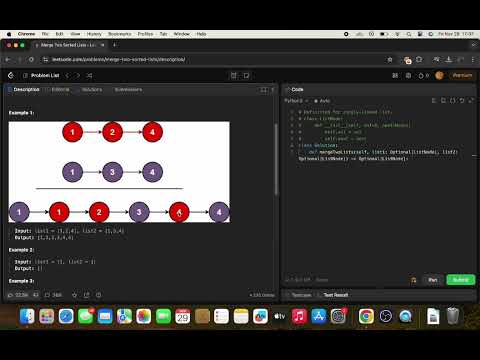Reload the page

pyautogui.click(x=31, y=60)
